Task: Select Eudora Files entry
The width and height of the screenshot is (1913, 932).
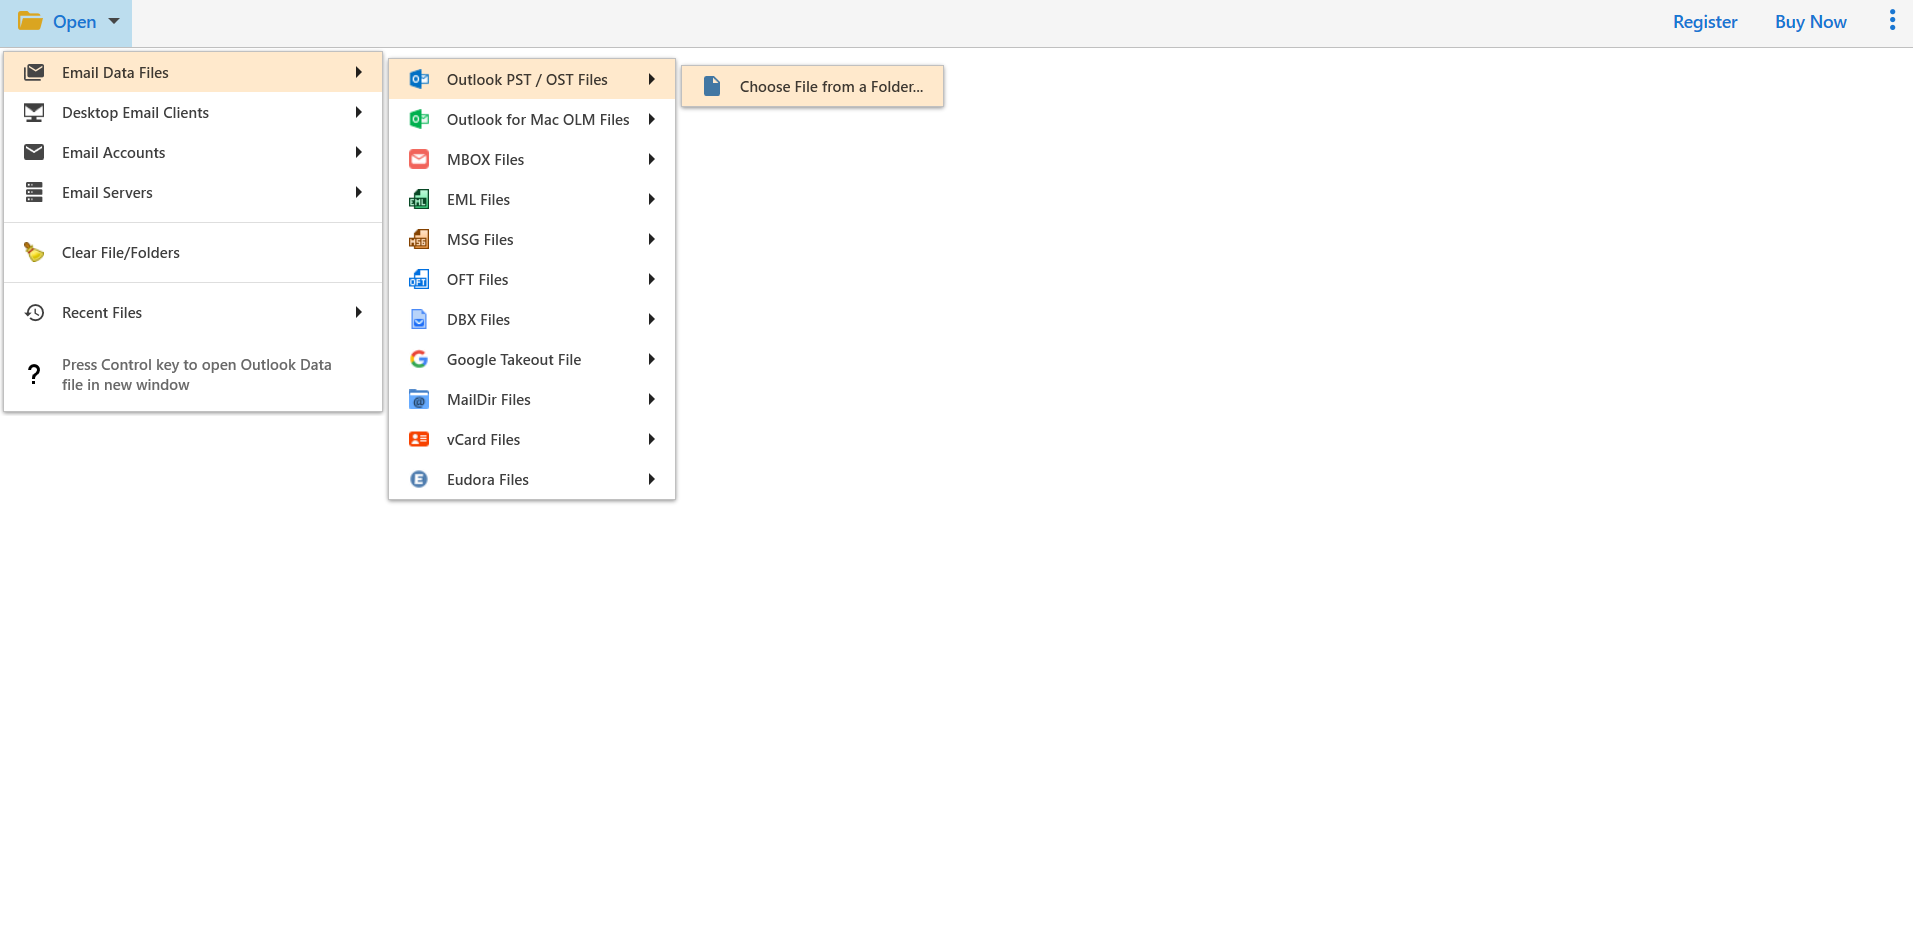Action: click(532, 479)
